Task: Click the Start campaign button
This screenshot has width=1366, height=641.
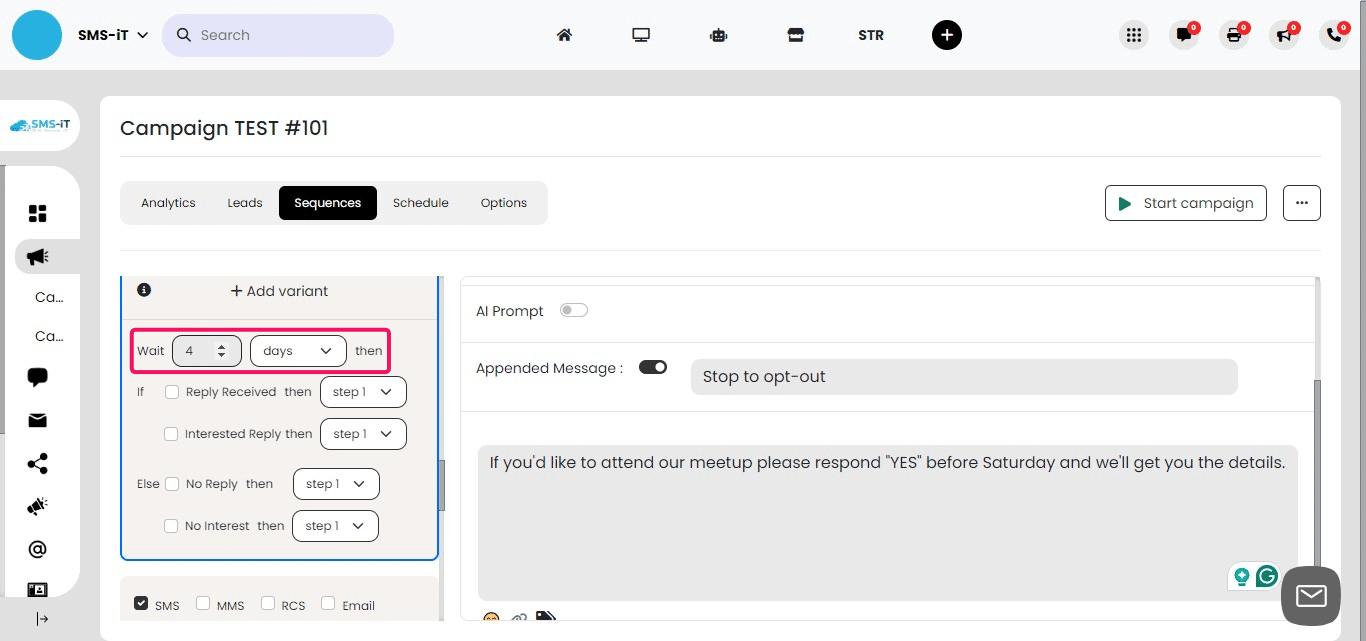Action: (1185, 202)
